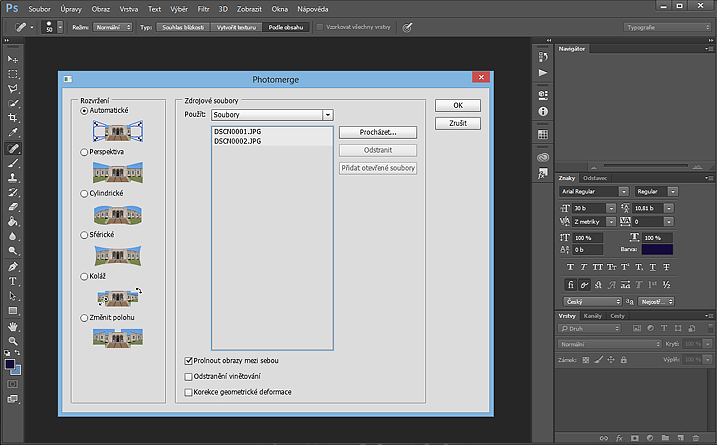
Task: Select Perspektiva layout option
Action: (x=84, y=152)
